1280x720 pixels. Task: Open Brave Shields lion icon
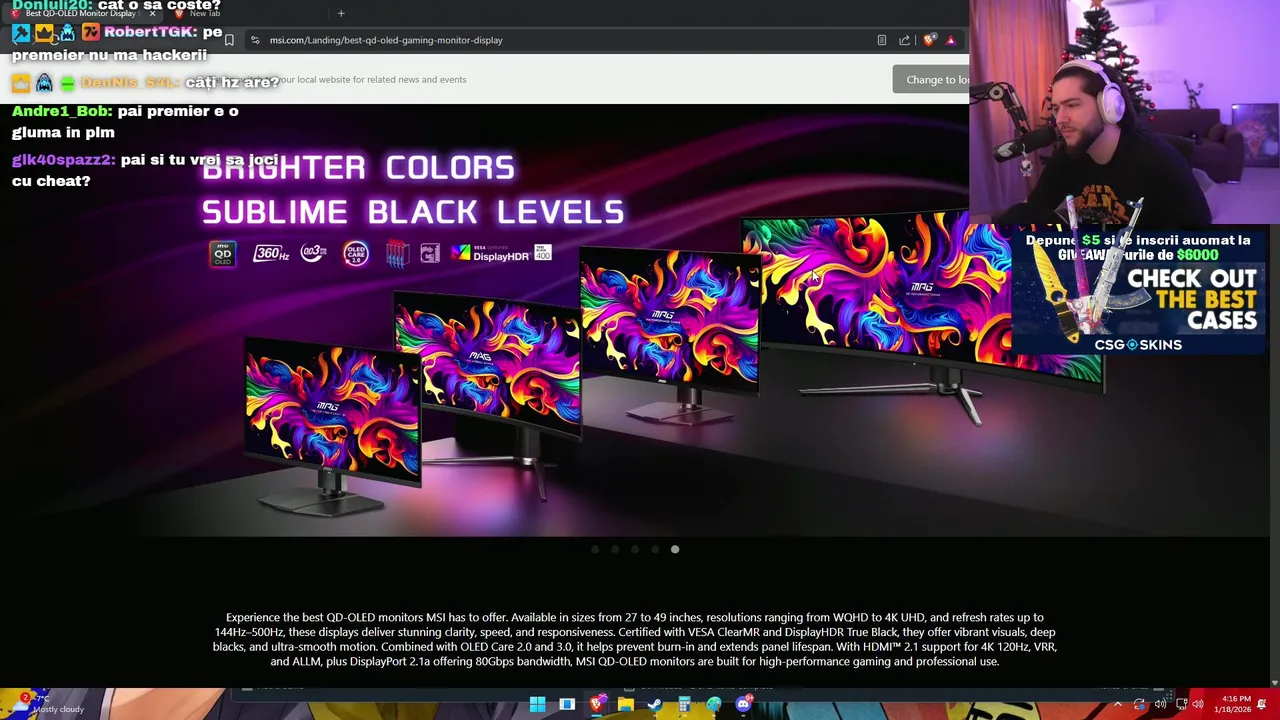coord(929,40)
